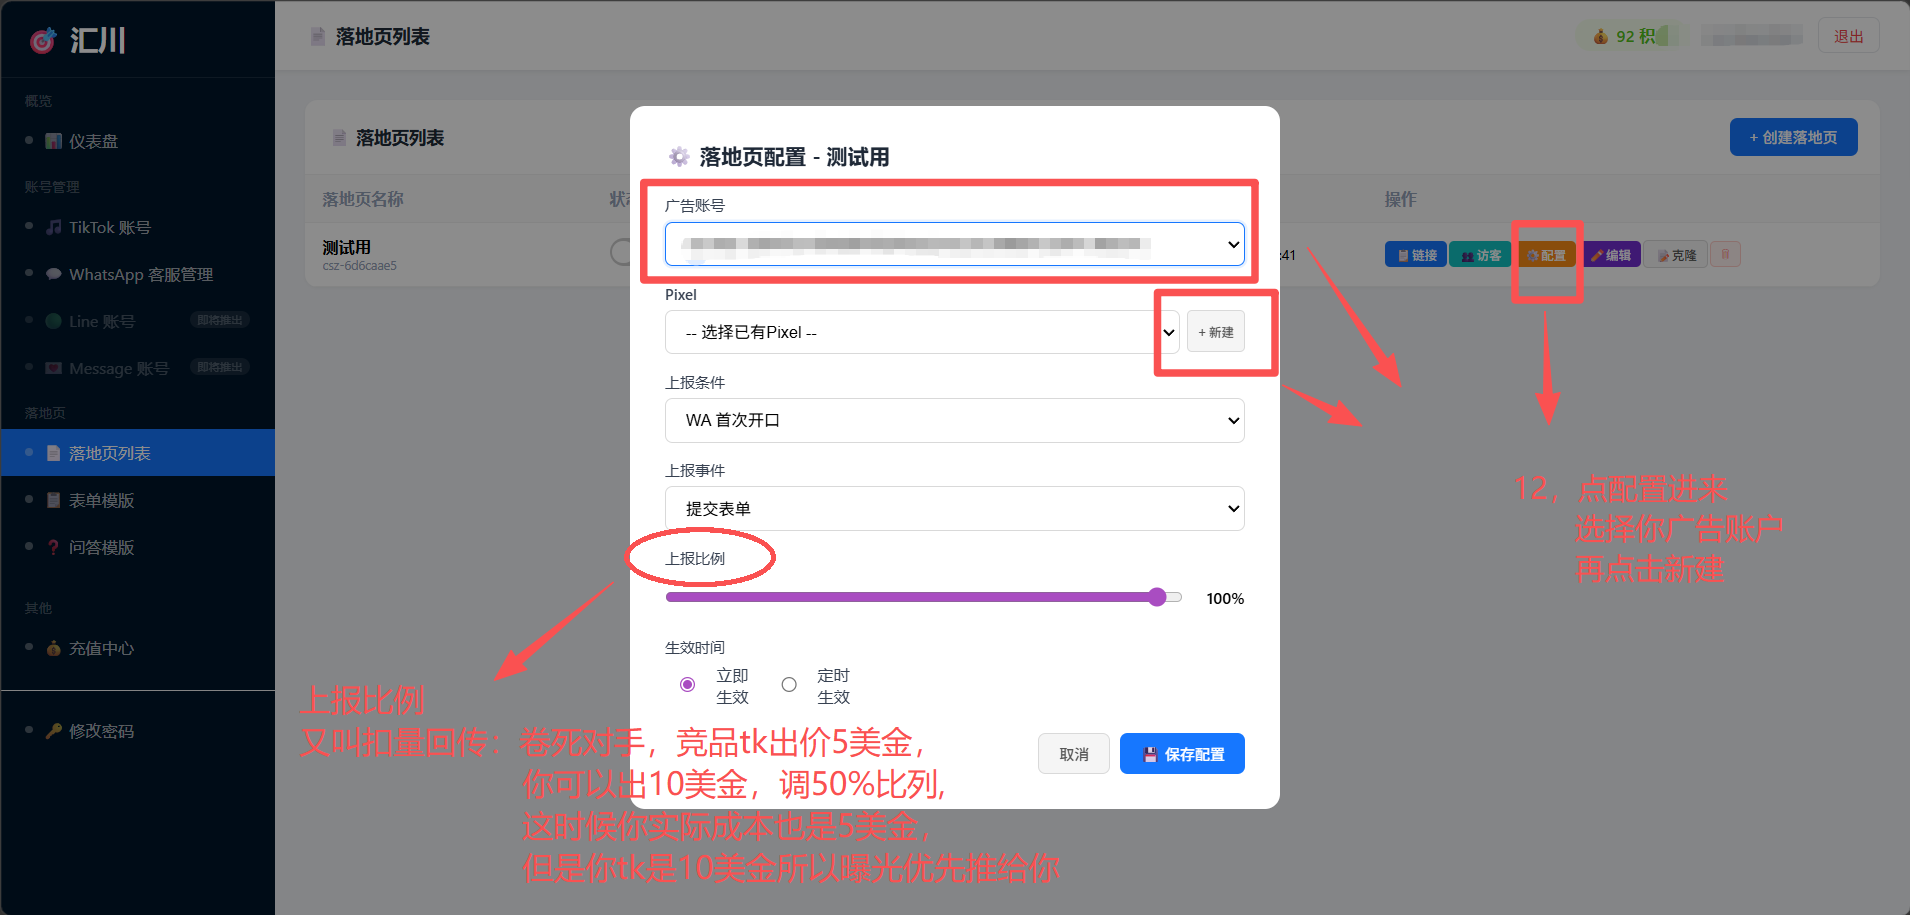Open the 上报事件 提交表单 dropdown

click(x=955, y=508)
